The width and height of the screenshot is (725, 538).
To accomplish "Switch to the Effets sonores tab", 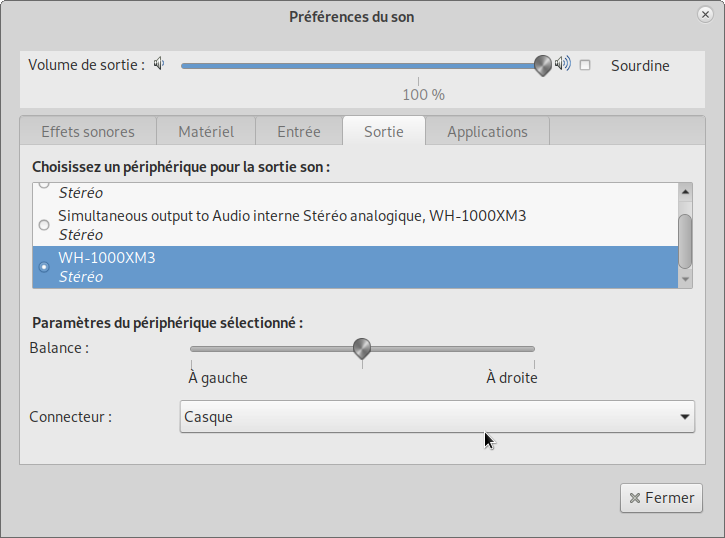I will 86,131.
